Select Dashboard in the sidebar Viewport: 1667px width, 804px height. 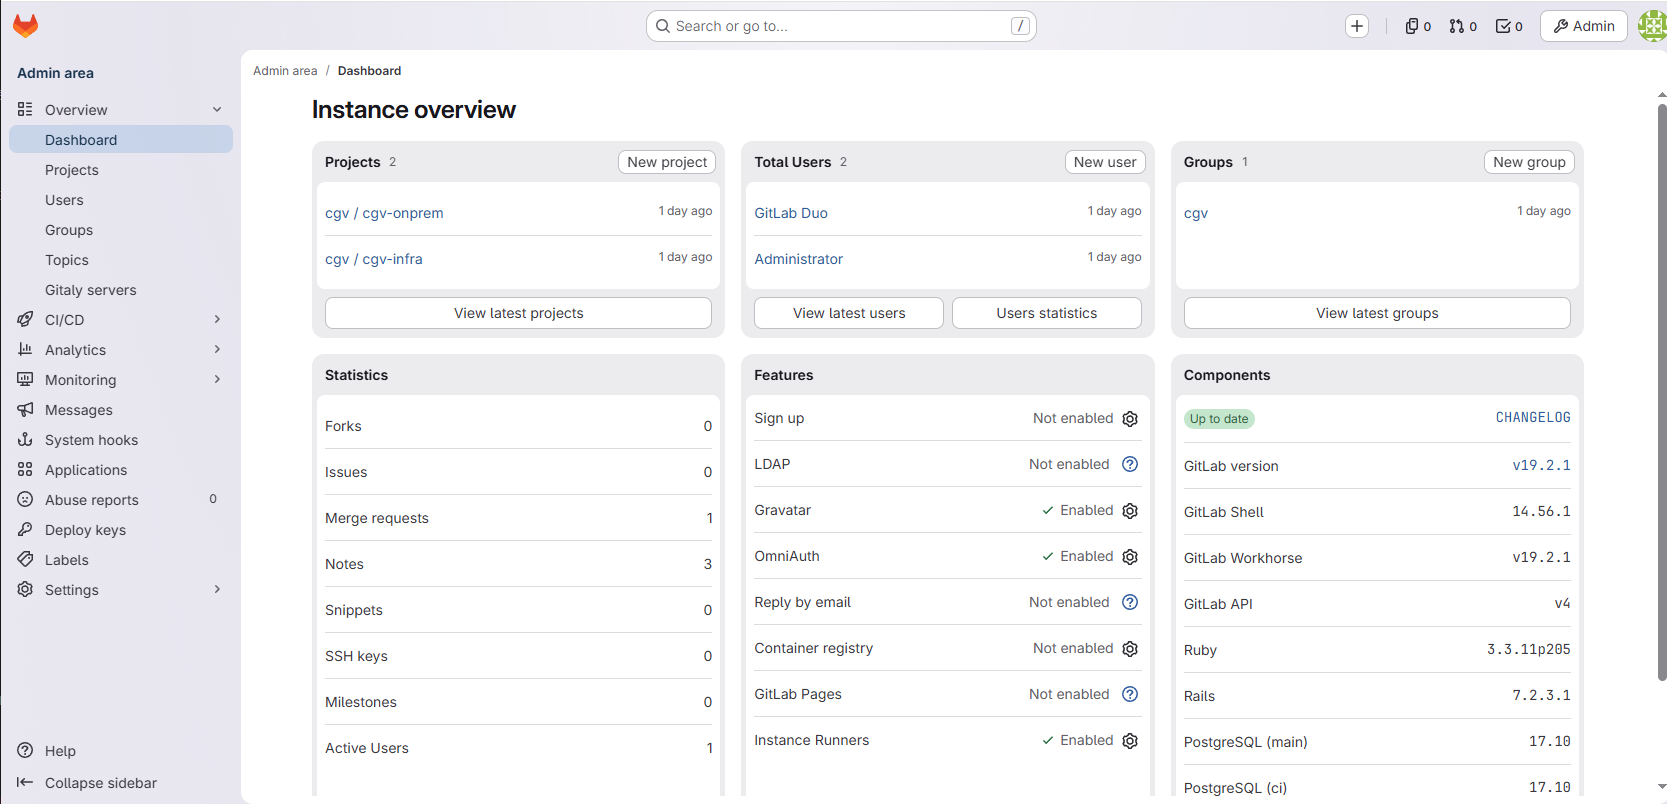121,140
